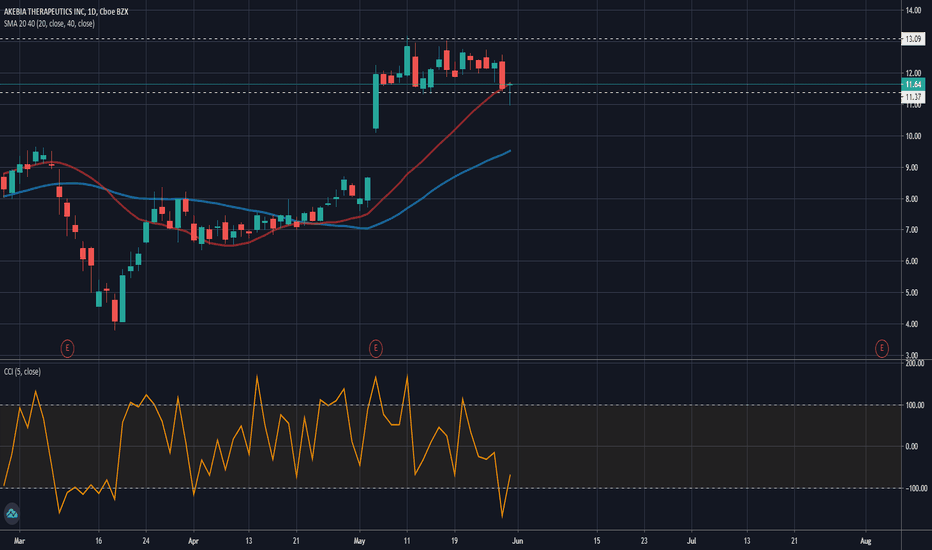
Task: Select the 11.64 current price label
Action: tap(913, 84)
